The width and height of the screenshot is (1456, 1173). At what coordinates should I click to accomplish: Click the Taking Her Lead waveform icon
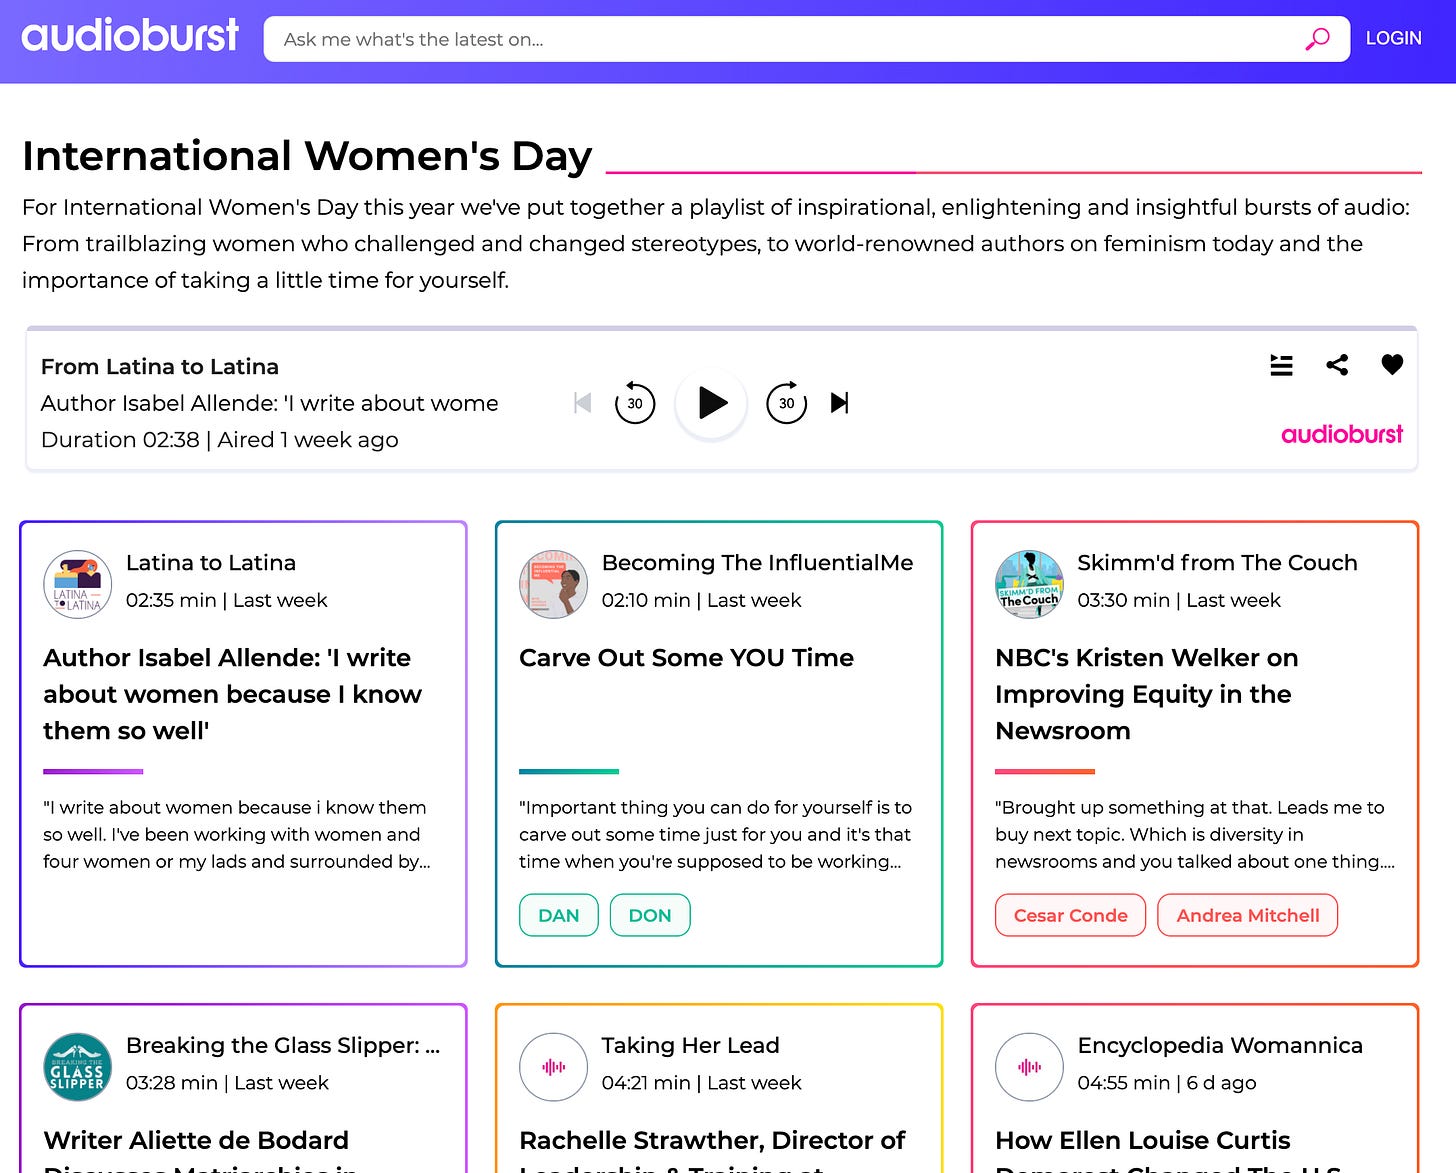pyautogui.click(x=553, y=1067)
